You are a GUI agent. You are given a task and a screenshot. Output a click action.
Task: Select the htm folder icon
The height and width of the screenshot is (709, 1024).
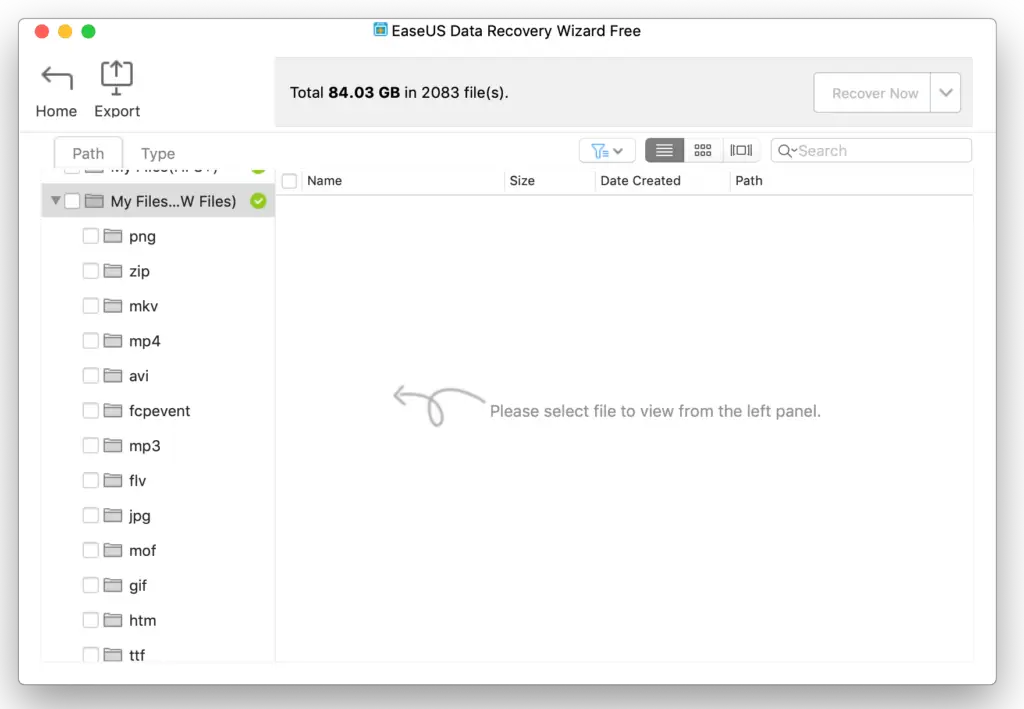(113, 620)
